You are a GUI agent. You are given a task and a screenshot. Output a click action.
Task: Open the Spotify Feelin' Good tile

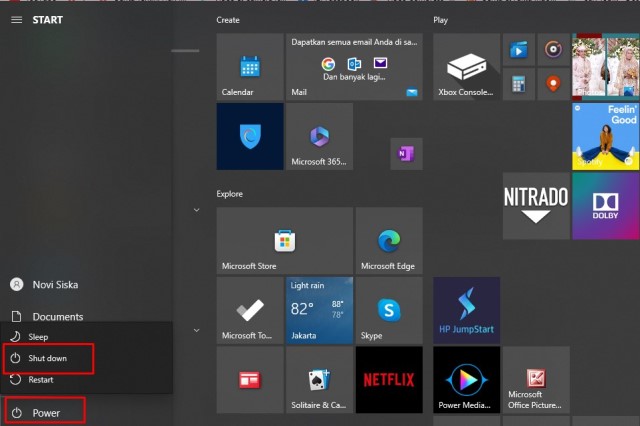pyautogui.click(x=606, y=136)
